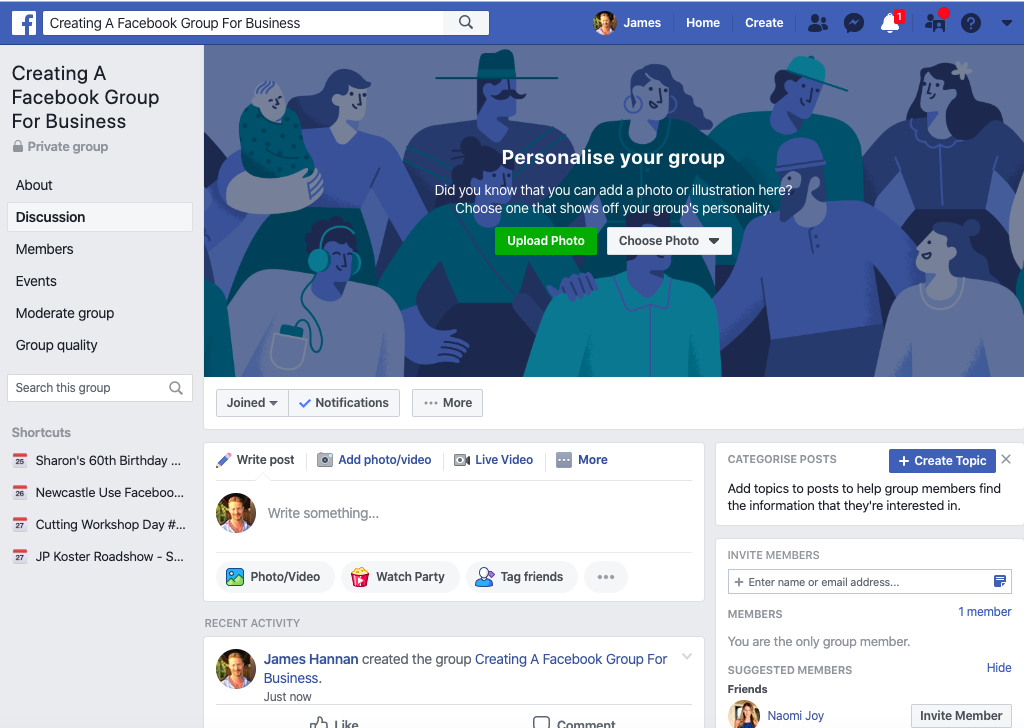The height and width of the screenshot is (728, 1024).
Task: Expand the Joined dropdown
Action: [x=252, y=403]
